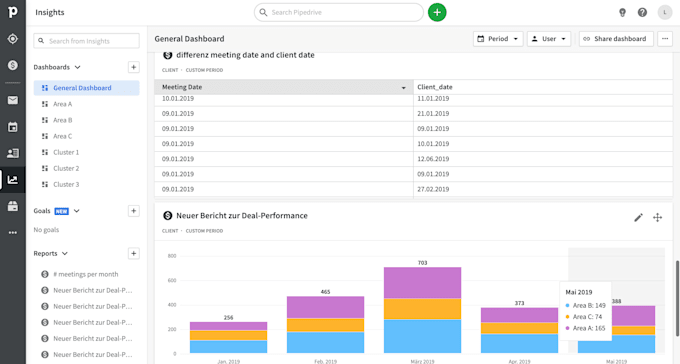The height and width of the screenshot is (364, 680).
Task: Click the dashboard vertical scrollbar
Action: 677,298
